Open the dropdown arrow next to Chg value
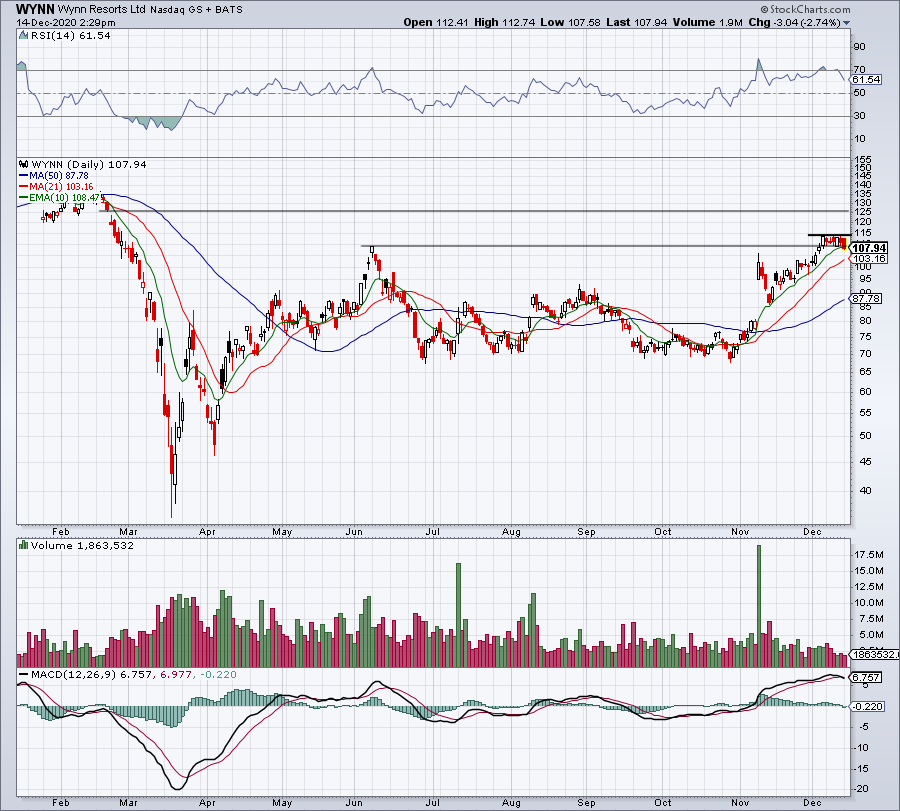The width and height of the screenshot is (900, 811). [846, 23]
